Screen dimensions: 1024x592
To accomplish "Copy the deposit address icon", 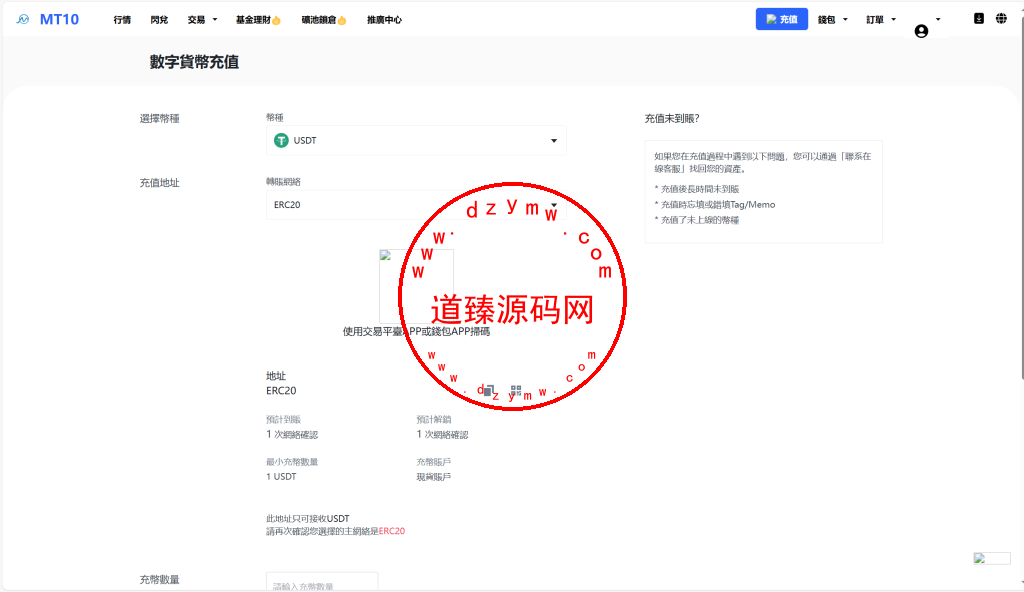I will click(488, 391).
